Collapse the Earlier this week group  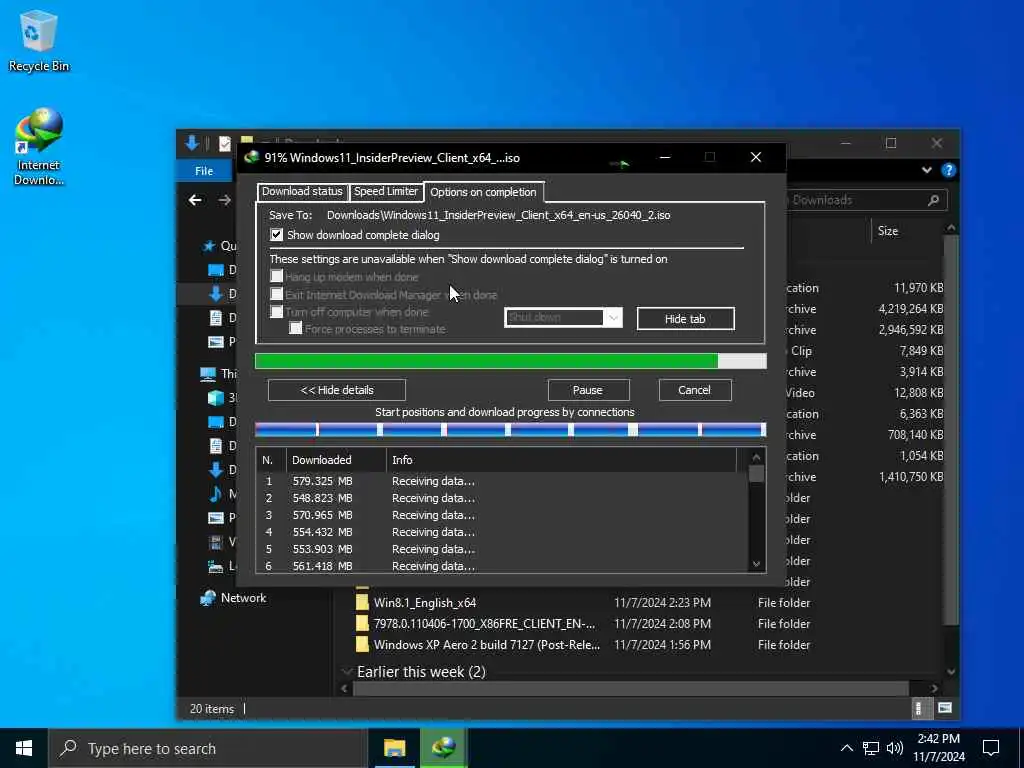coord(347,672)
